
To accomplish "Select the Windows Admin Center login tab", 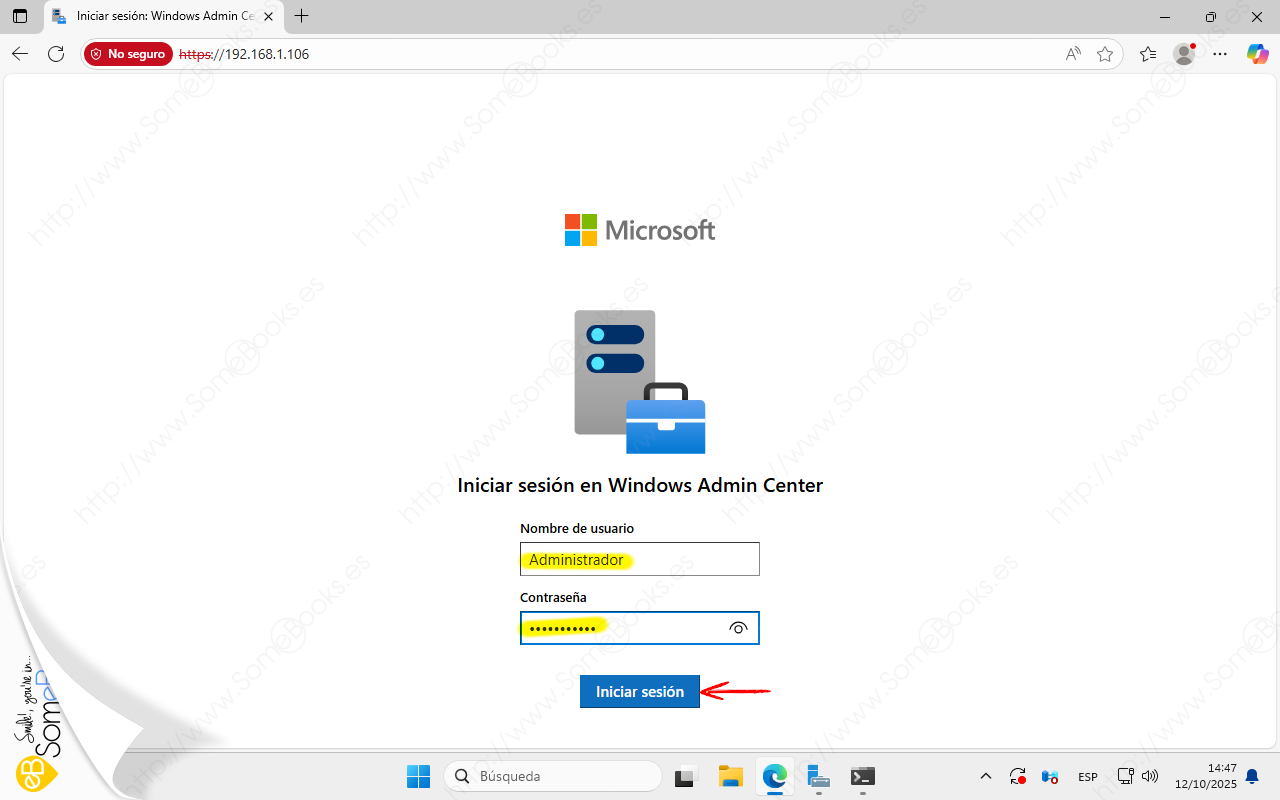I will pyautogui.click(x=160, y=16).
